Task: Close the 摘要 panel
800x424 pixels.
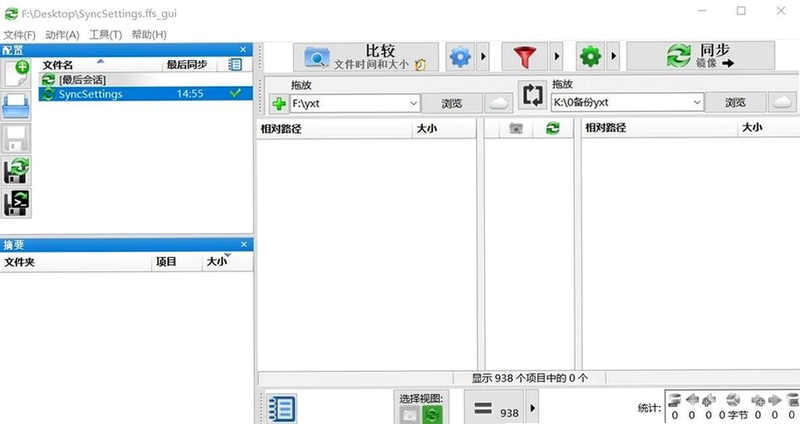Action: click(x=243, y=244)
